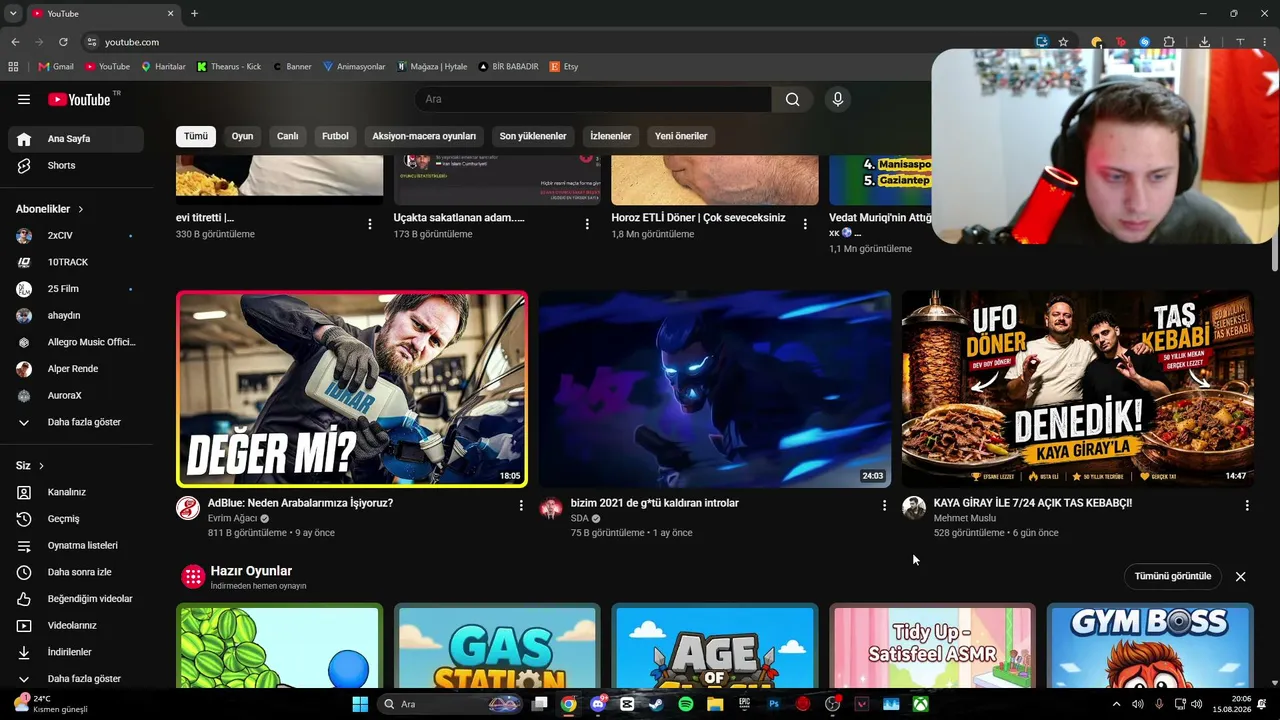Open the browser extensions puzzle icon
This screenshot has width=1280, height=720.
1169,42
